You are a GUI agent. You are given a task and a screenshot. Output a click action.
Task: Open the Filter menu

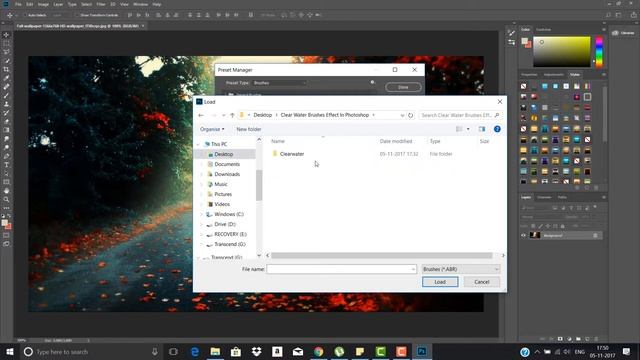(x=101, y=4)
